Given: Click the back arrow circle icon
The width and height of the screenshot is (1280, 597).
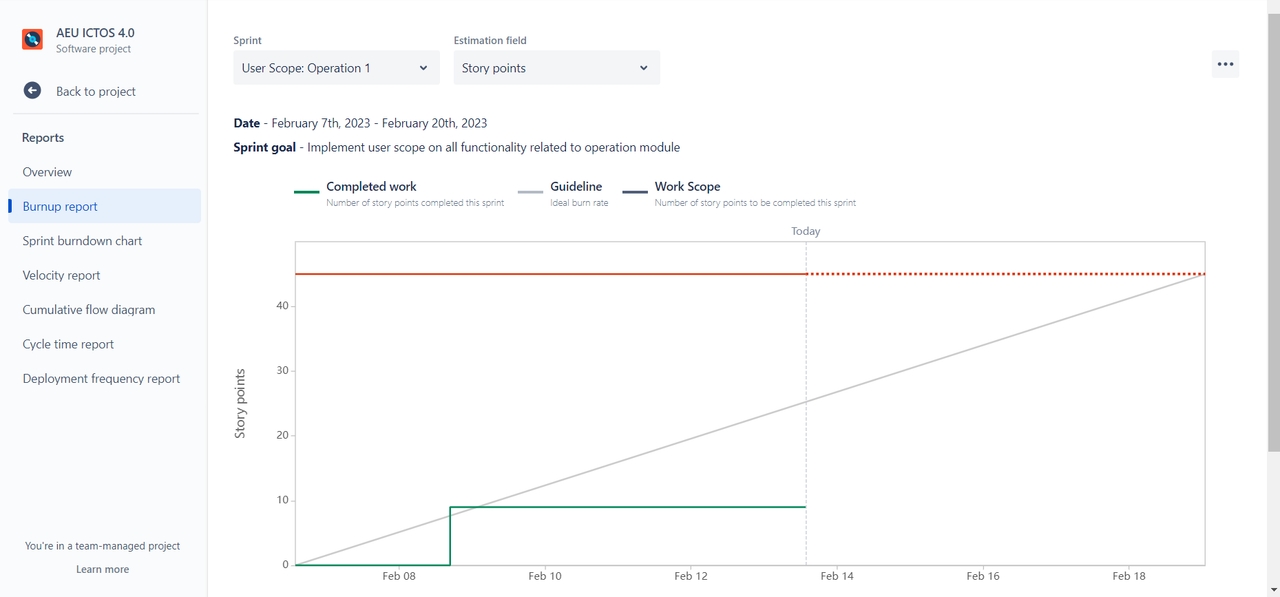Looking at the screenshot, I should pyautogui.click(x=33, y=91).
